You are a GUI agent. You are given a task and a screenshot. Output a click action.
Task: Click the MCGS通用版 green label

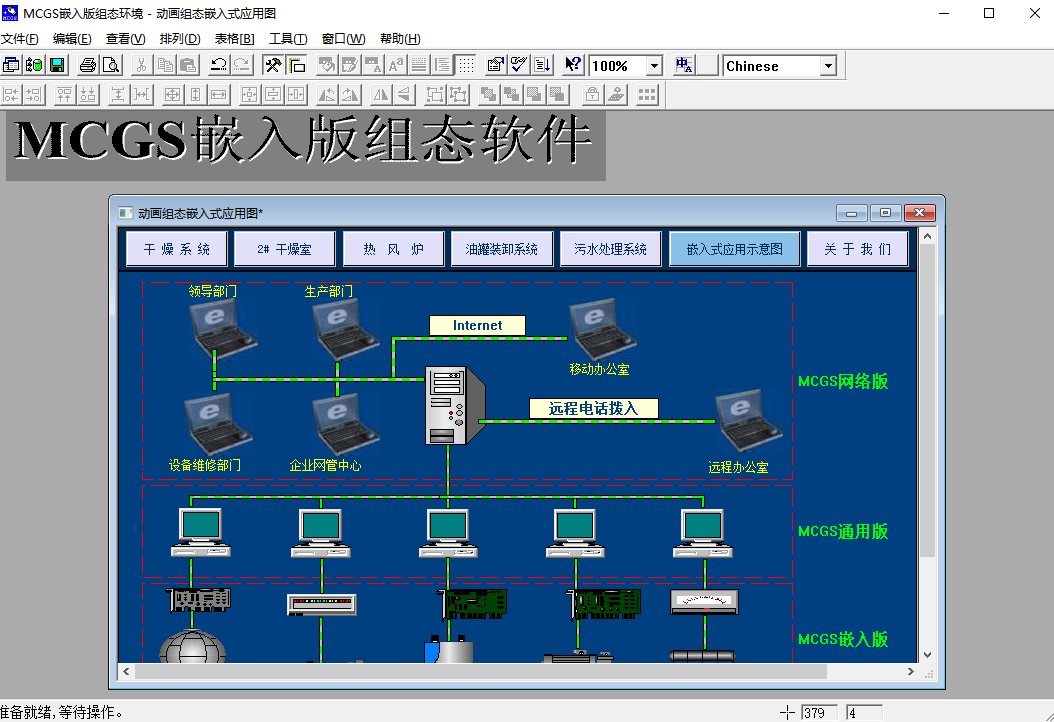843,532
